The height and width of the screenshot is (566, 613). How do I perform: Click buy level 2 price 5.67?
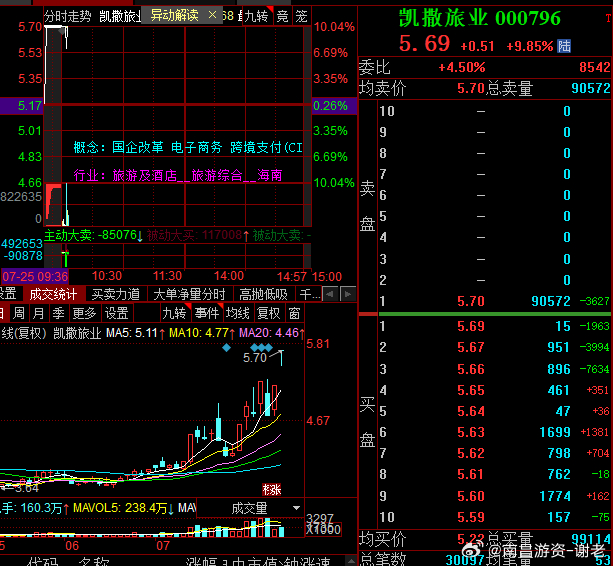[x=471, y=347]
